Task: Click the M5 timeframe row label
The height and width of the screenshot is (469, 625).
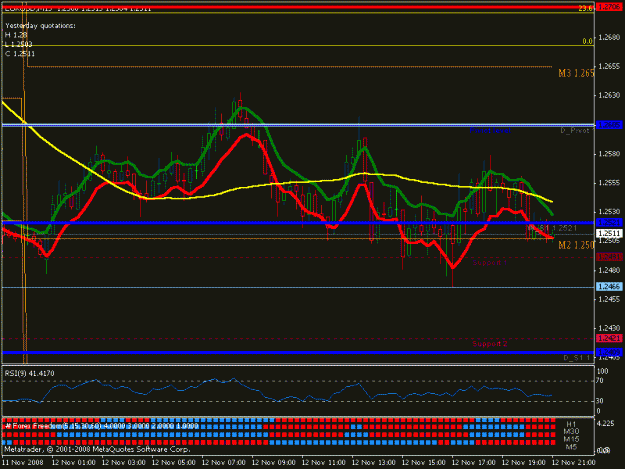Action: pyautogui.click(x=572, y=447)
